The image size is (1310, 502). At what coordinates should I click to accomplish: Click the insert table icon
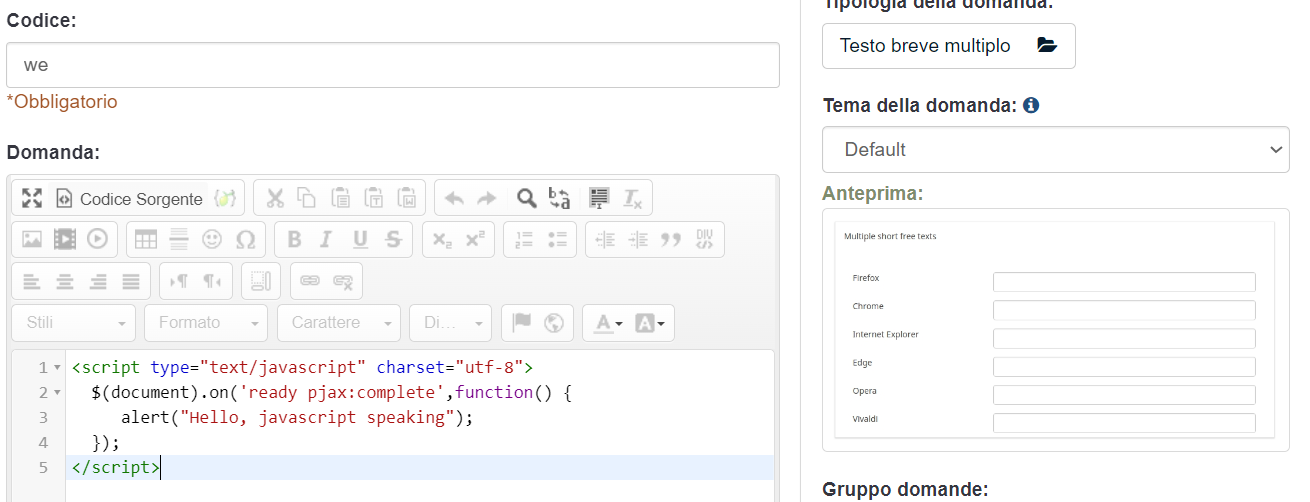tap(146, 239)
